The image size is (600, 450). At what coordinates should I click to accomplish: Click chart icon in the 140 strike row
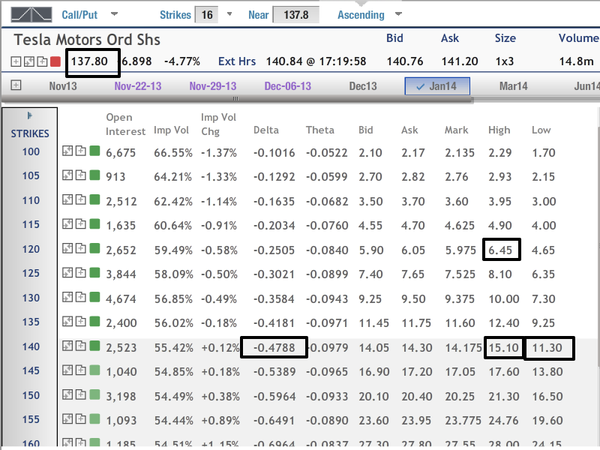point(67,346)
